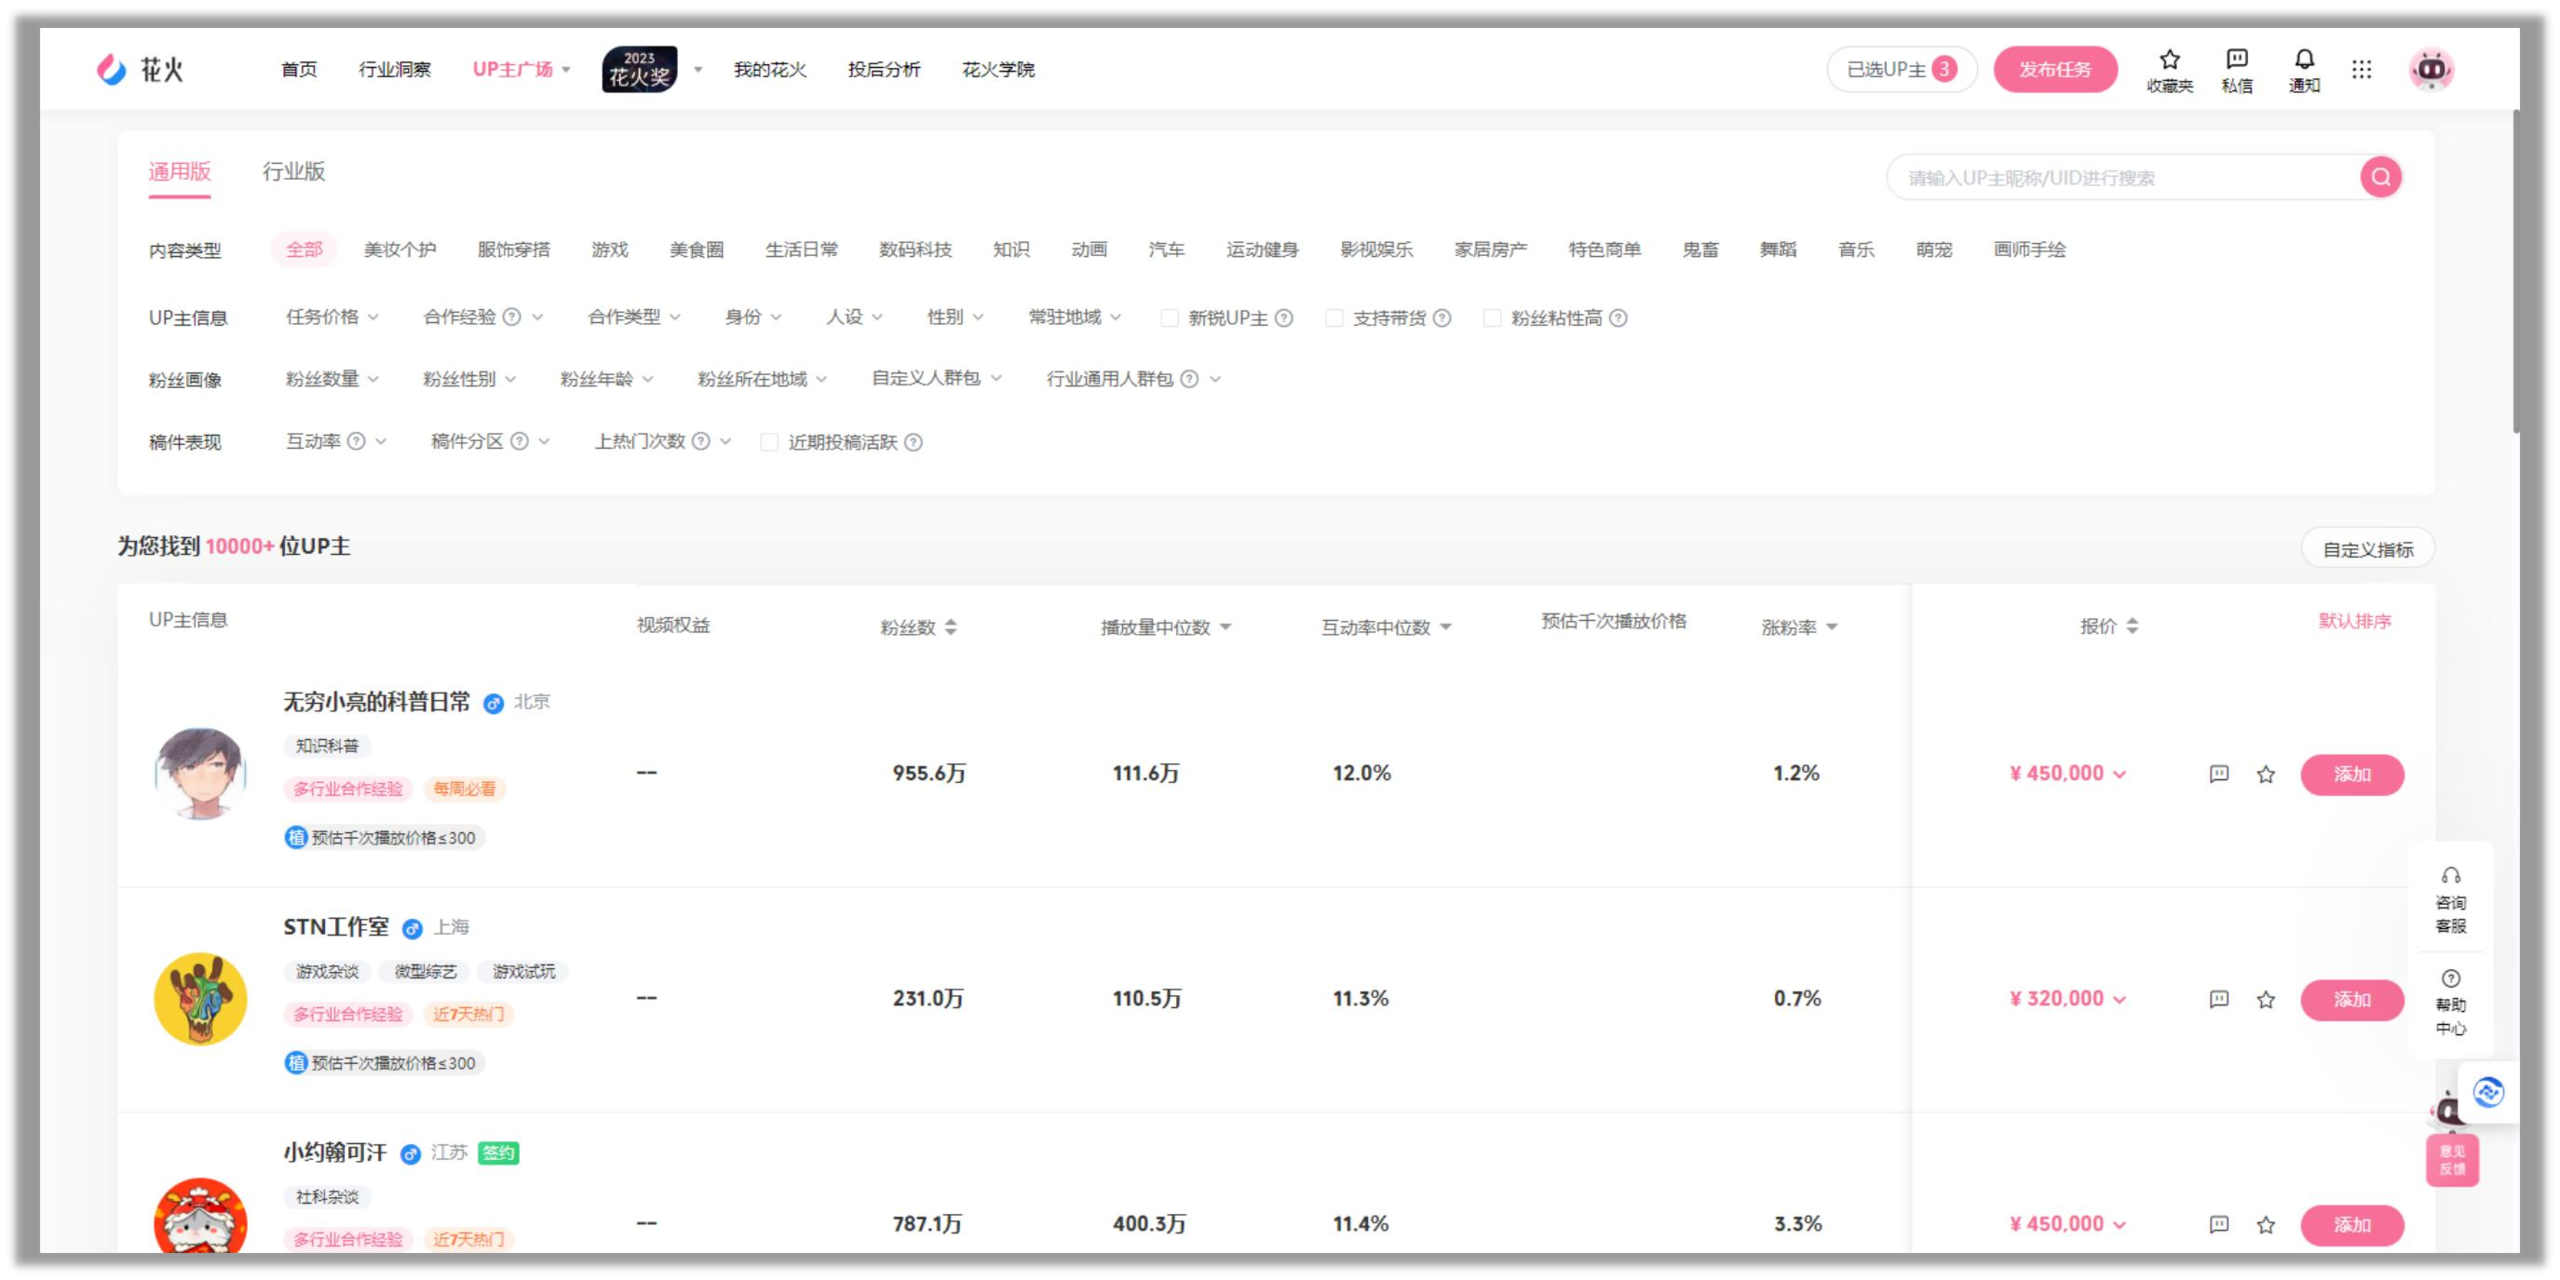This screenshot has width=2560, height=1280.
Task: Click the 花火 logo icon
Action: [x=111, y=69]
